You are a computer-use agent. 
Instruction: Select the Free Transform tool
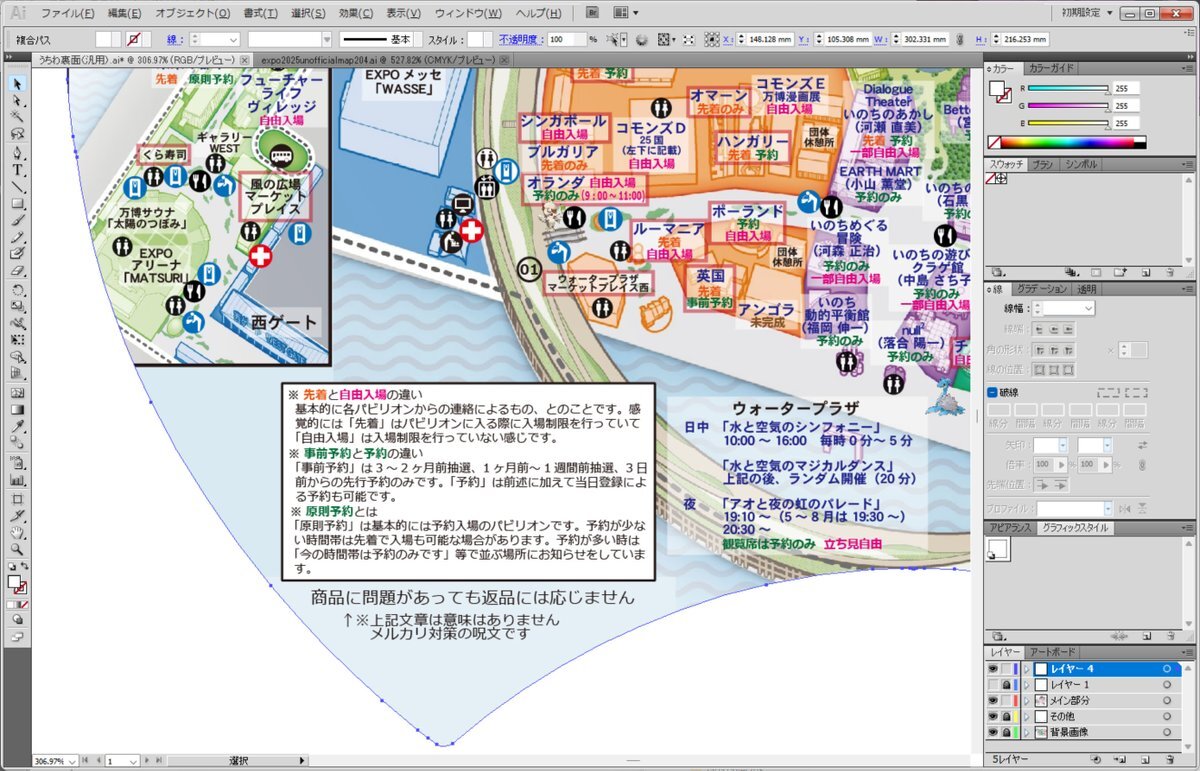coord(17,340)
